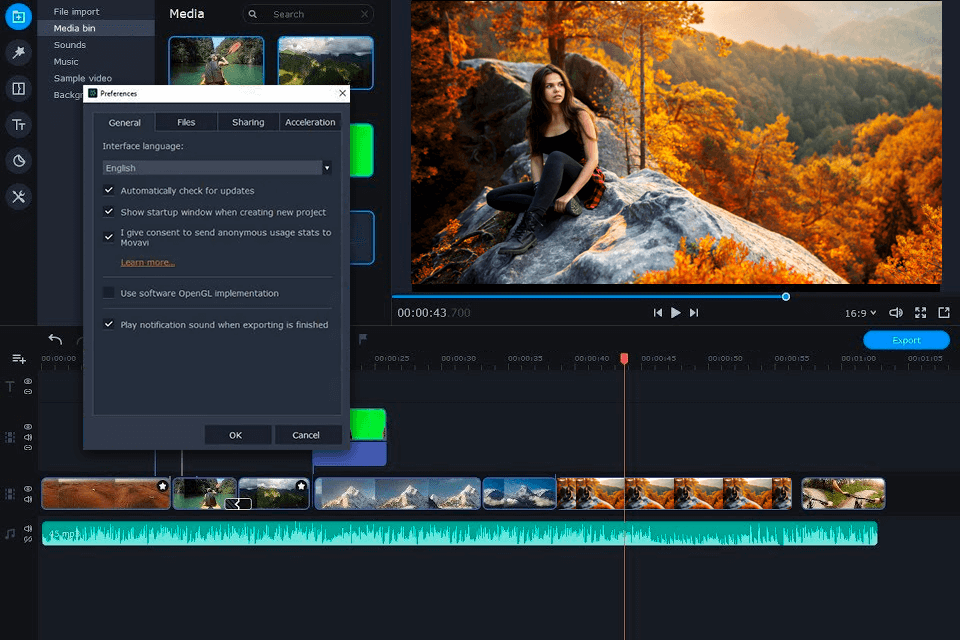Open the Filters magic wand panel
The width and height of the screenshot is (960, 640).
[18, 53]
